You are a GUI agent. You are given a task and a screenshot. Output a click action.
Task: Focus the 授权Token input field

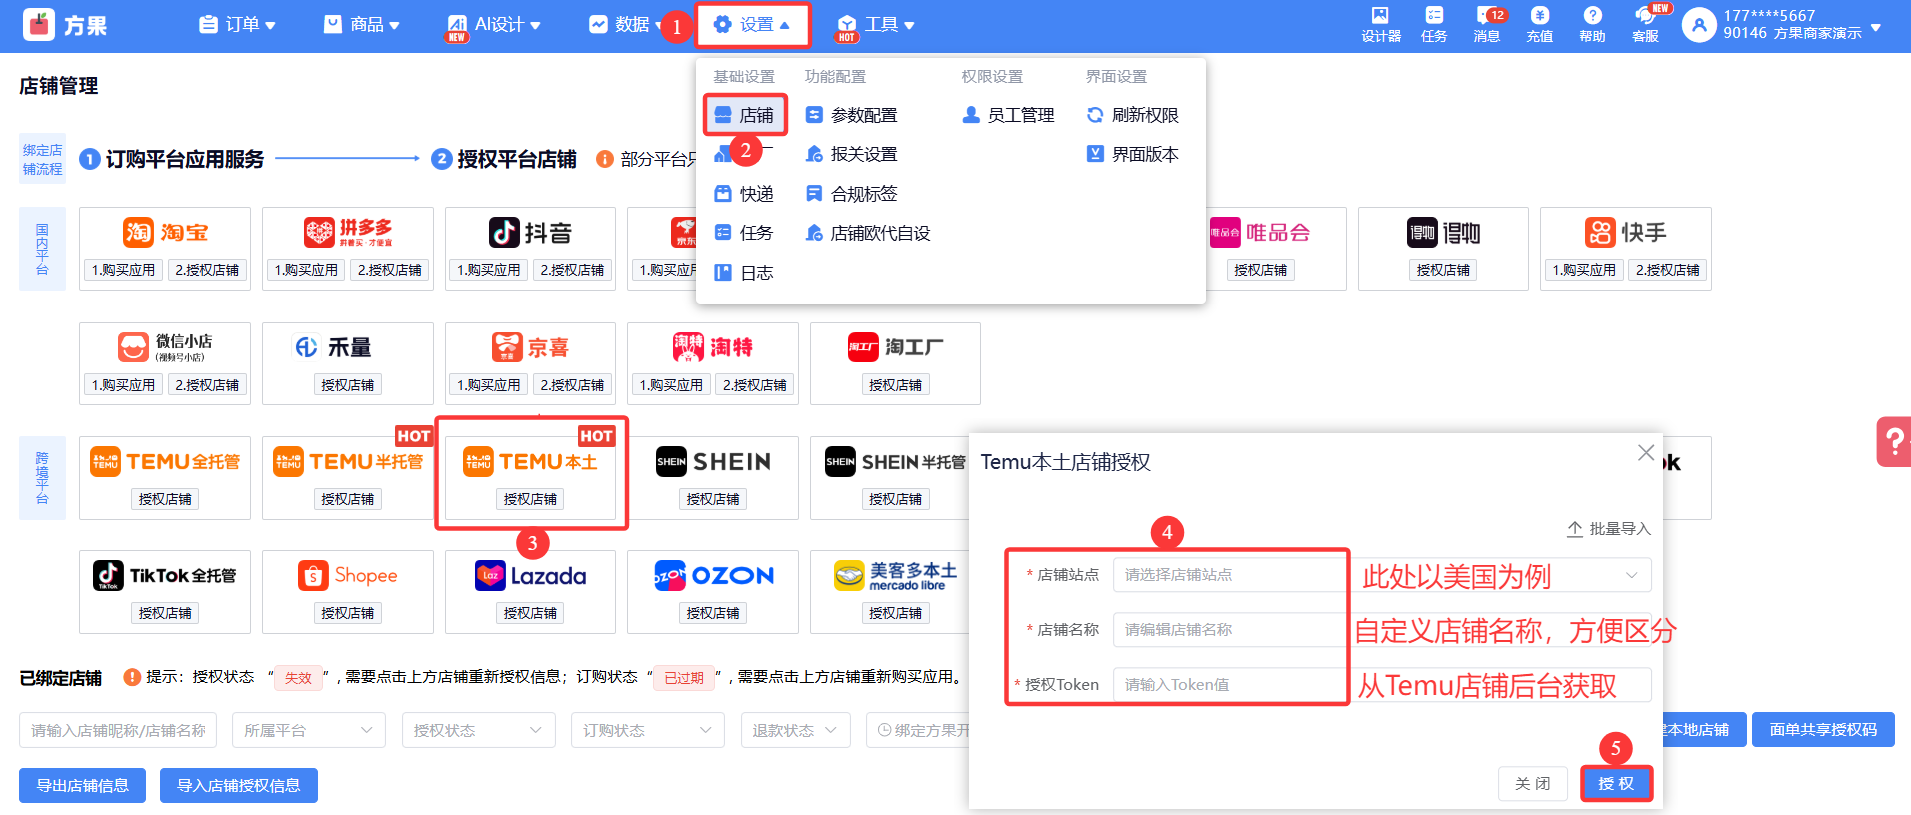1382,685
